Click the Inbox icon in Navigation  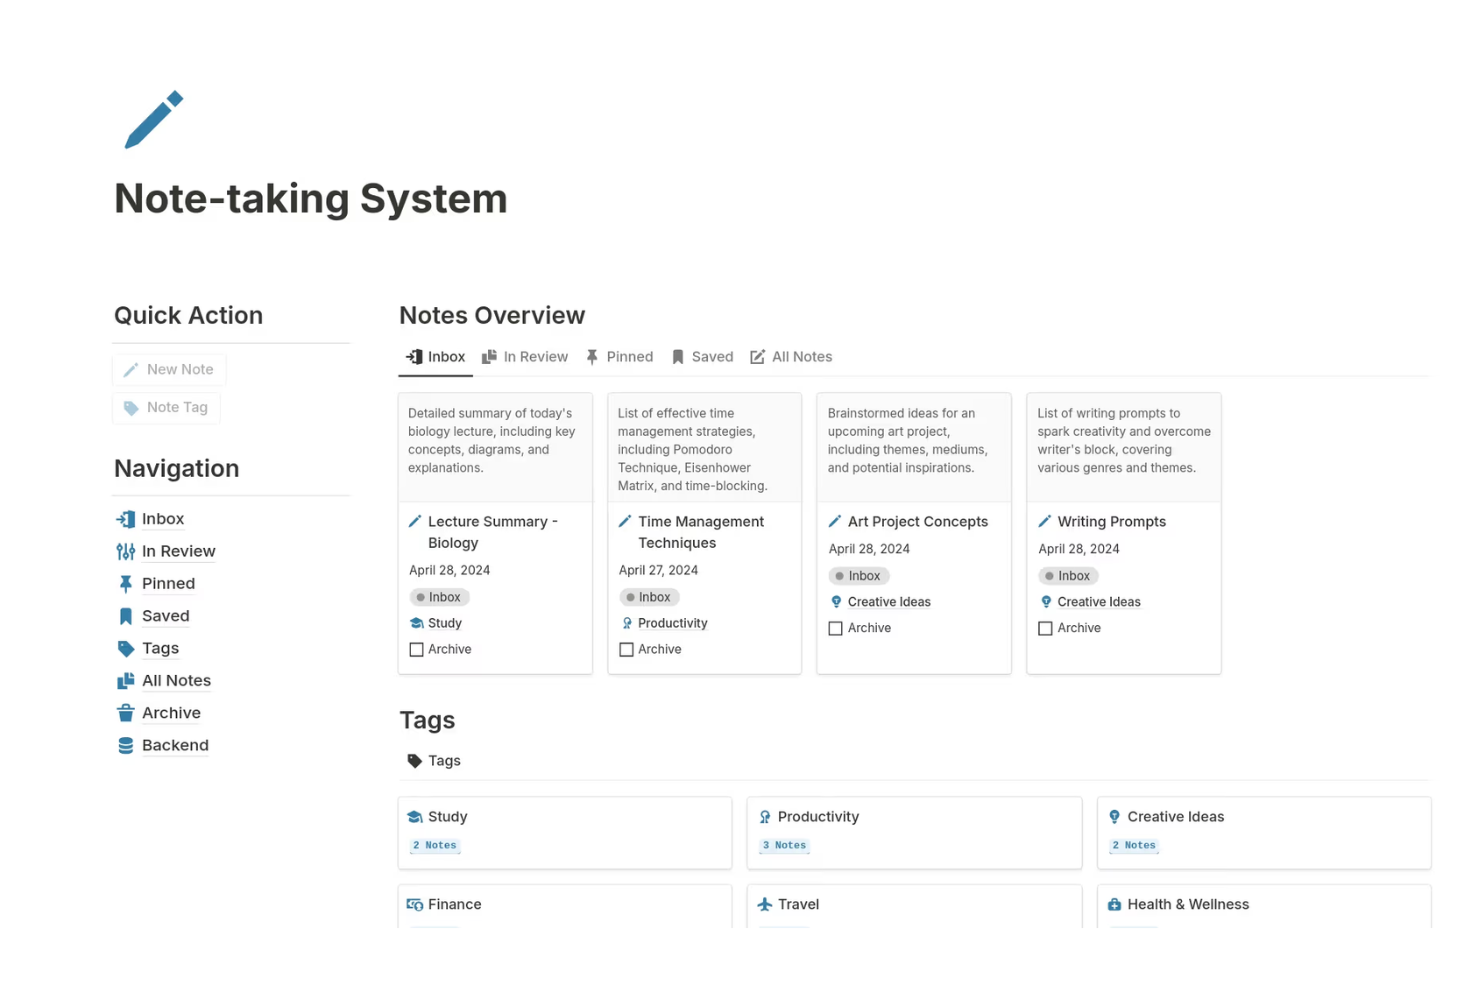click(126, 519)
